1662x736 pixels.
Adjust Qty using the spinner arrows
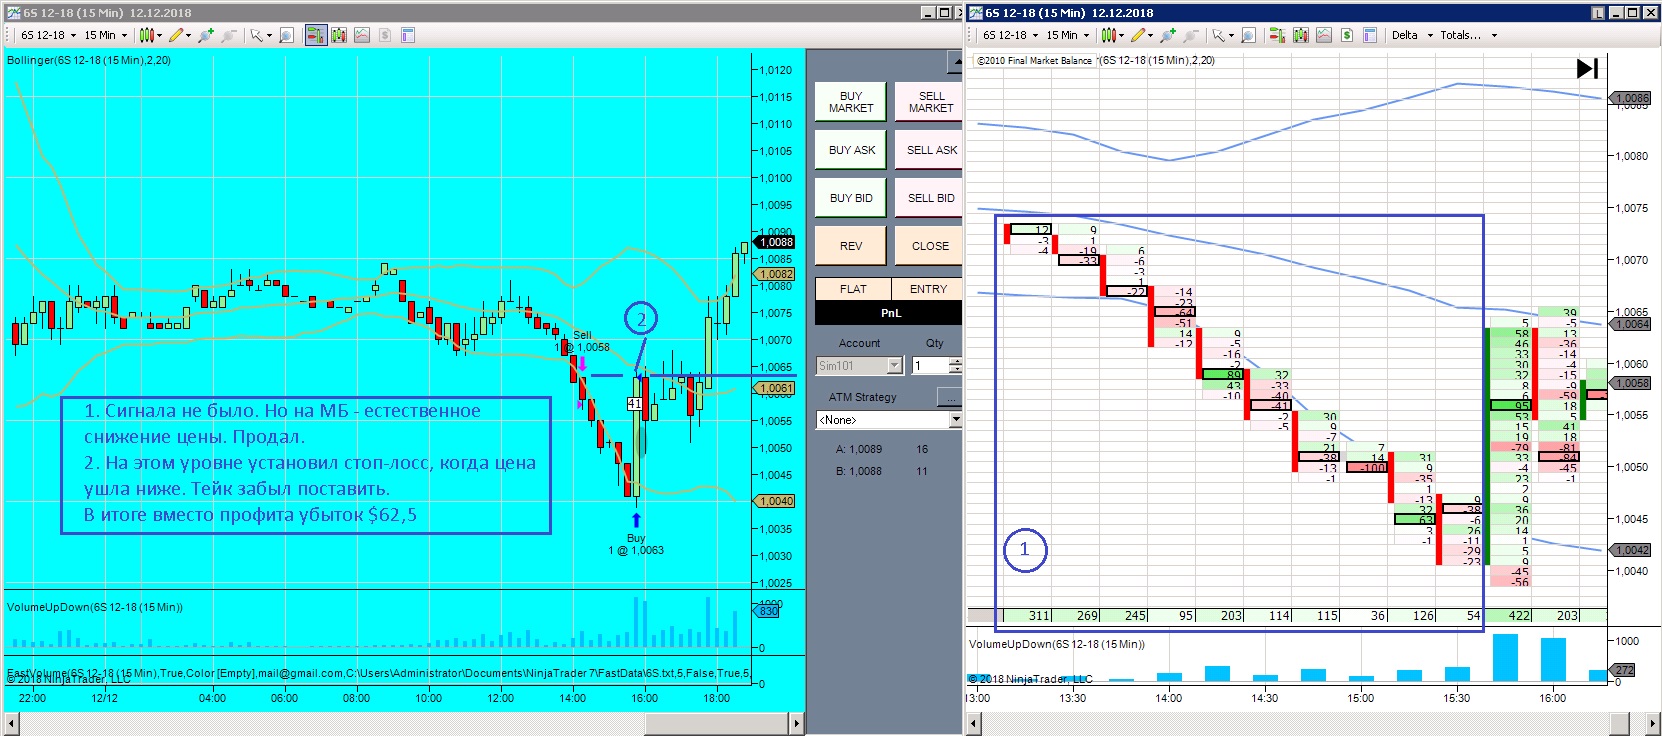click(x=955, y=366)
